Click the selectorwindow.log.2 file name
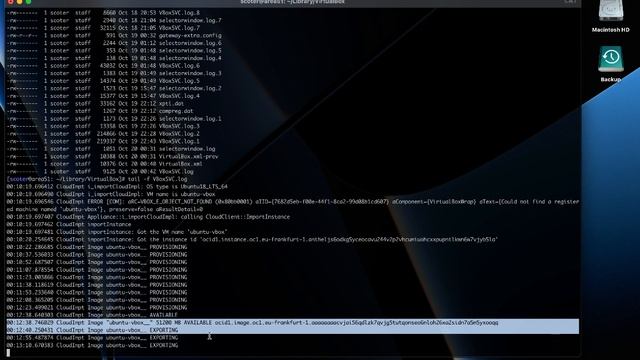 (190, 88)
